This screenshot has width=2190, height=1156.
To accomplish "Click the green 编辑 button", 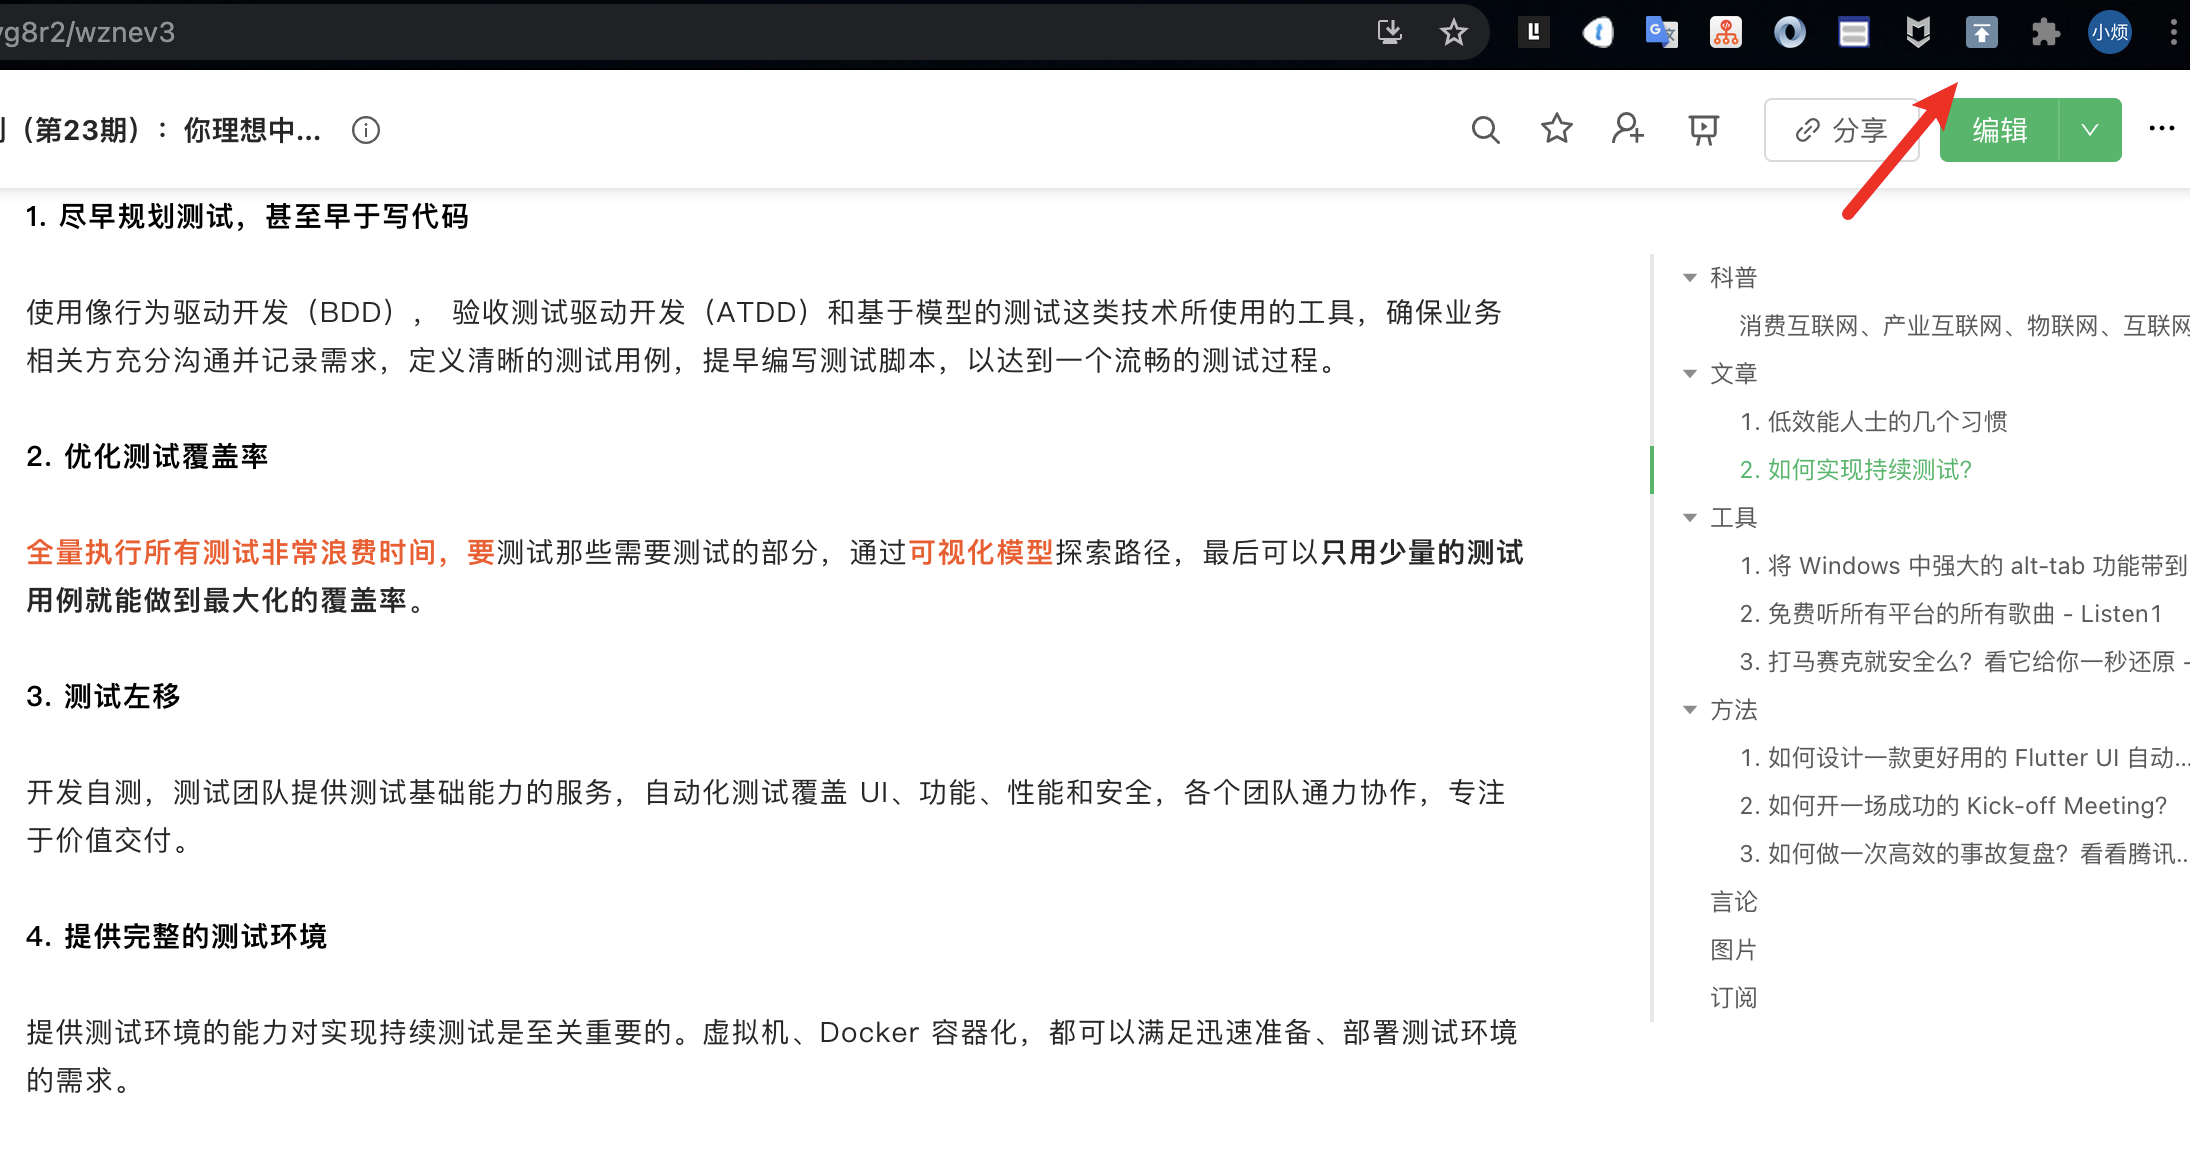I will coord(1999,130).
